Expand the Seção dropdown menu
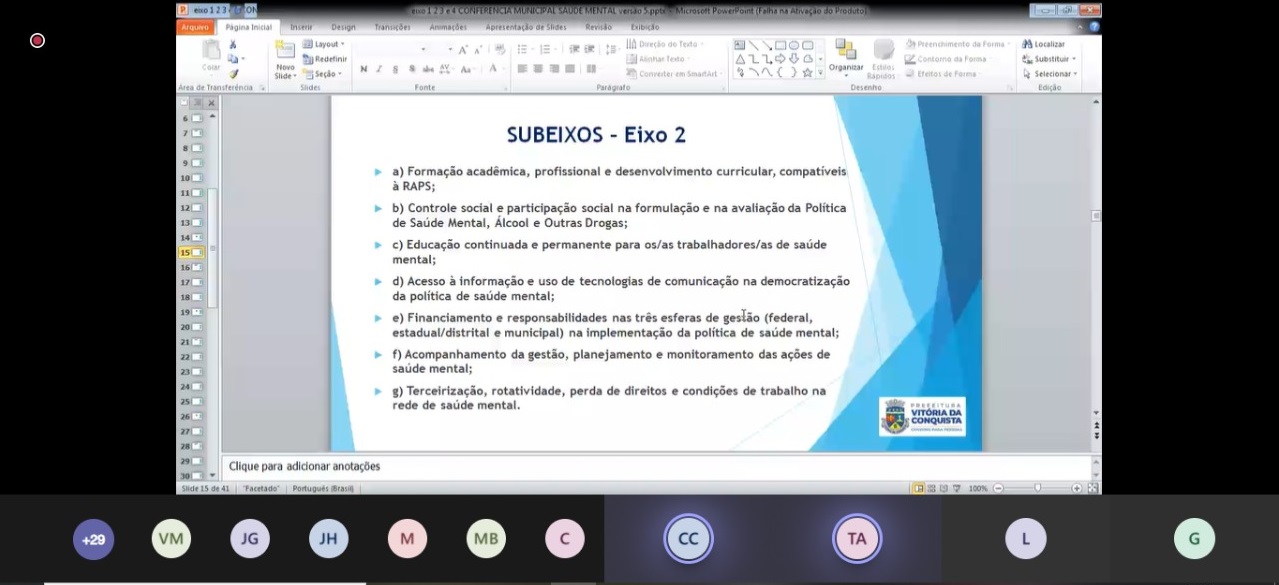 tap(324, 74)
